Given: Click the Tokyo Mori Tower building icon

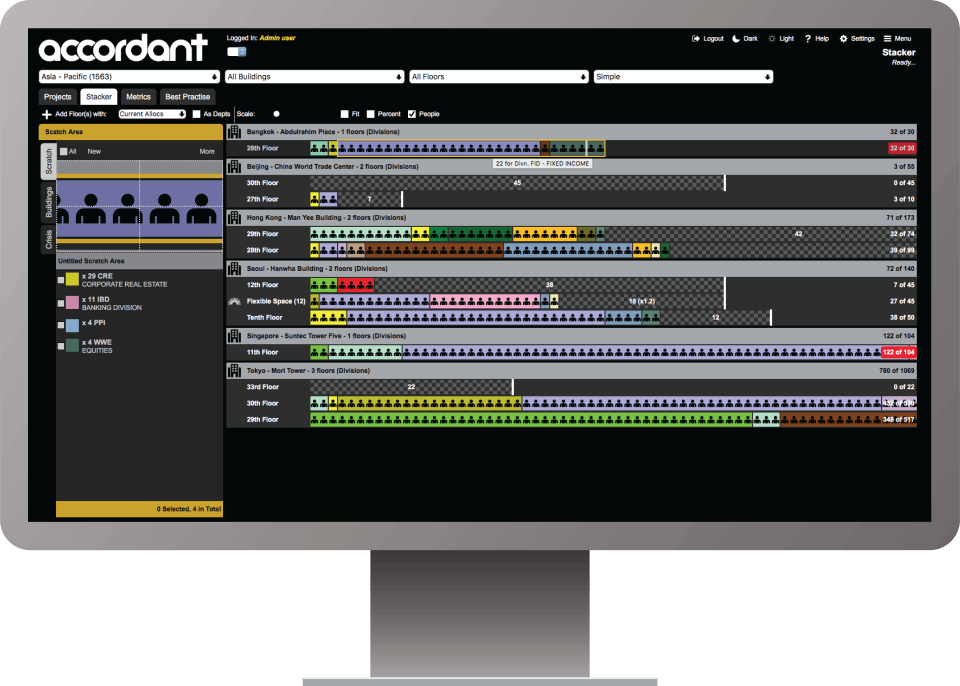Looking at the screenshot, I should click(x=234, y=371).
